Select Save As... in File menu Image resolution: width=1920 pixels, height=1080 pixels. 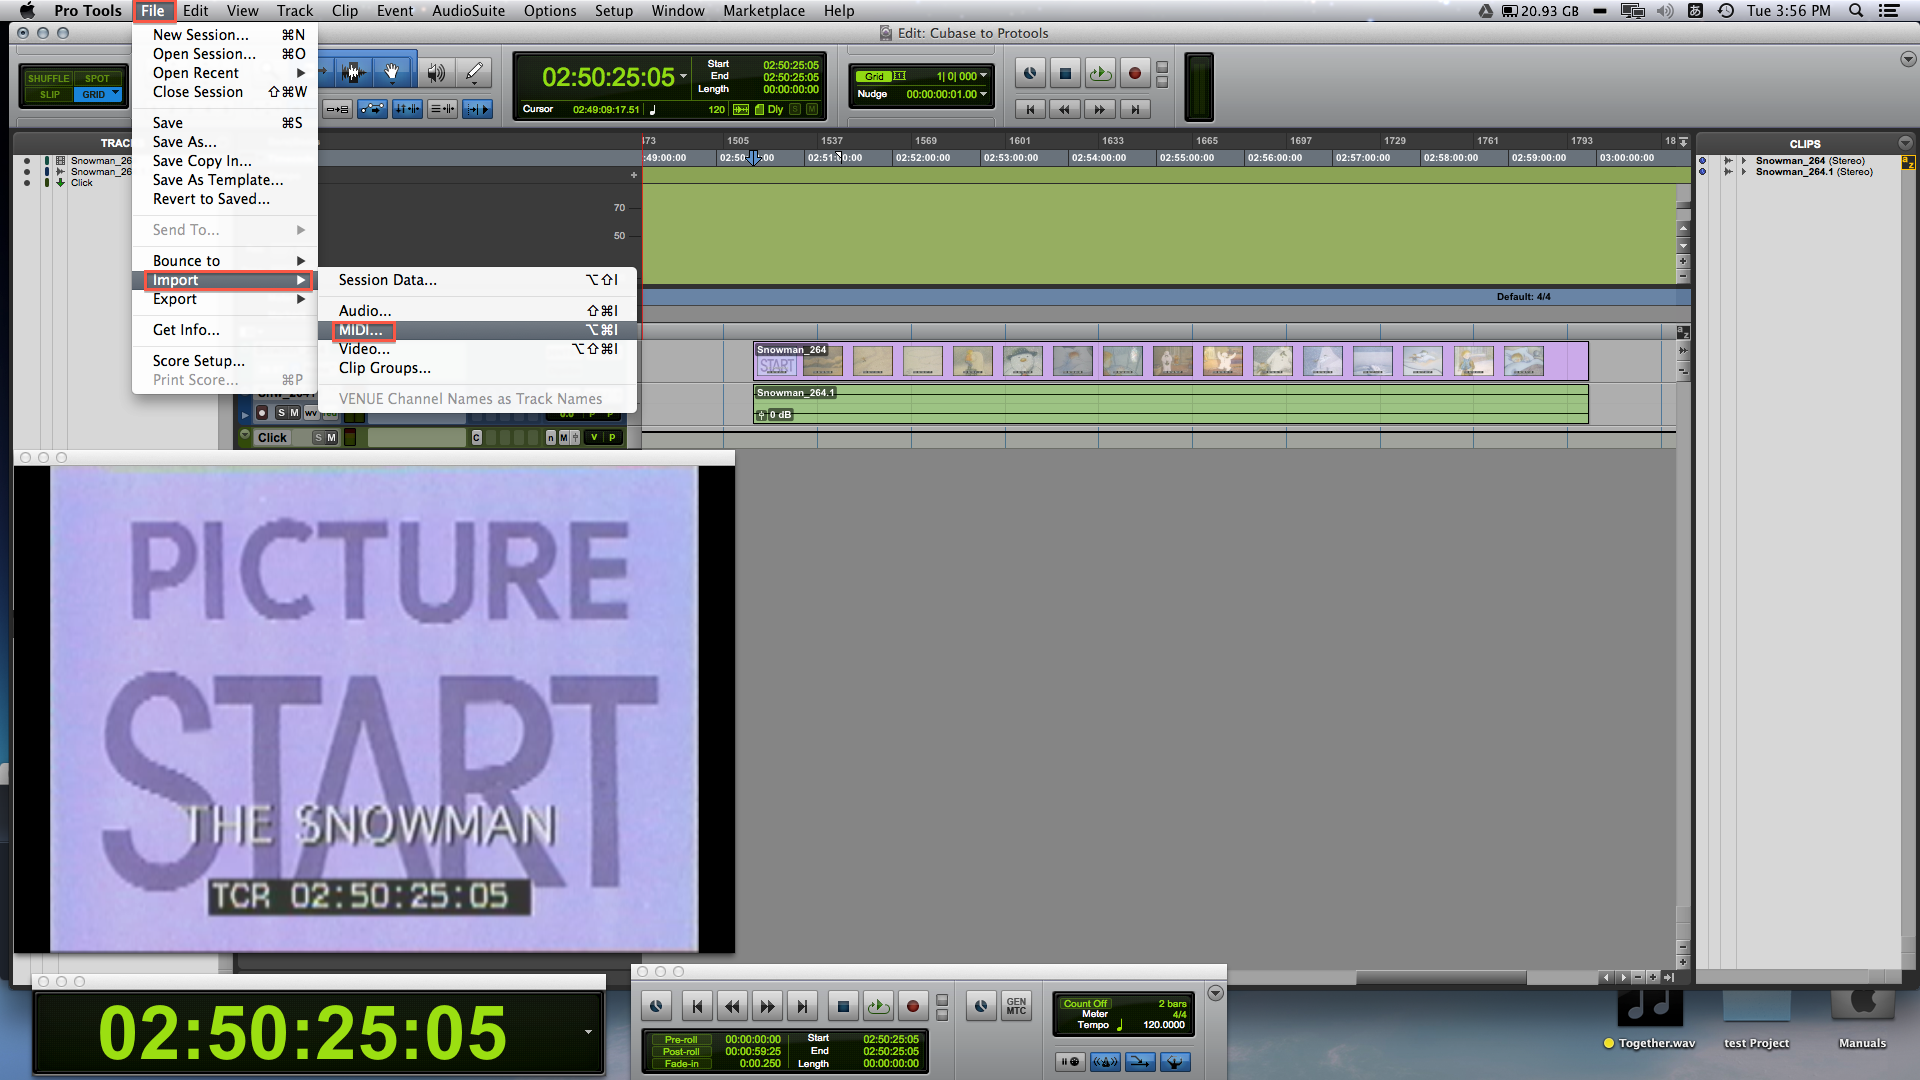(x=225, y=142)
